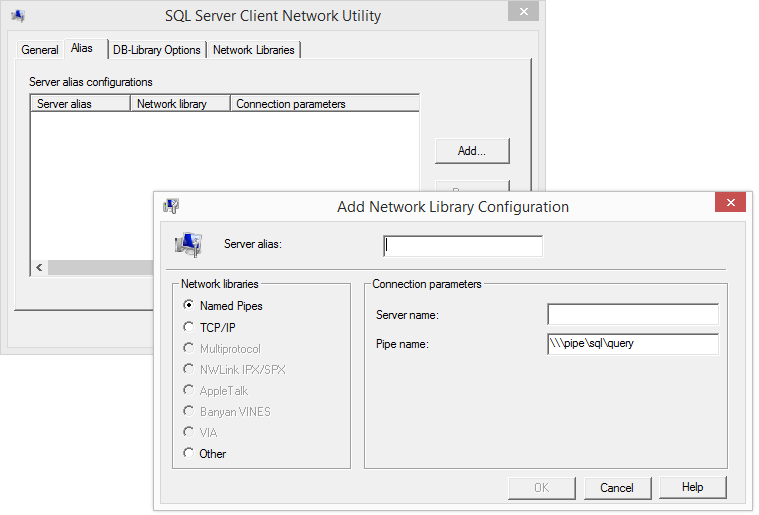Focus the Server alias text field
The width and height of the screenshot is (759, 515).
coord(463,246)
